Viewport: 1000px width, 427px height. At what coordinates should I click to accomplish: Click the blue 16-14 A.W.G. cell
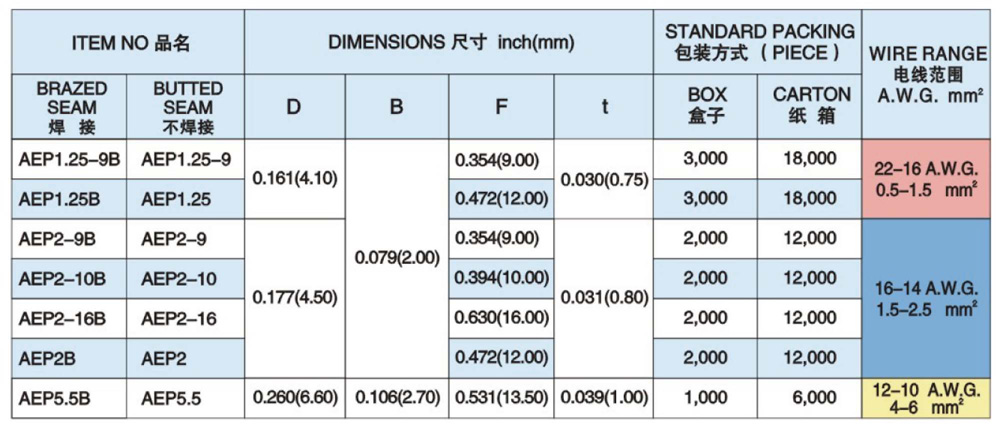[925, 298]
